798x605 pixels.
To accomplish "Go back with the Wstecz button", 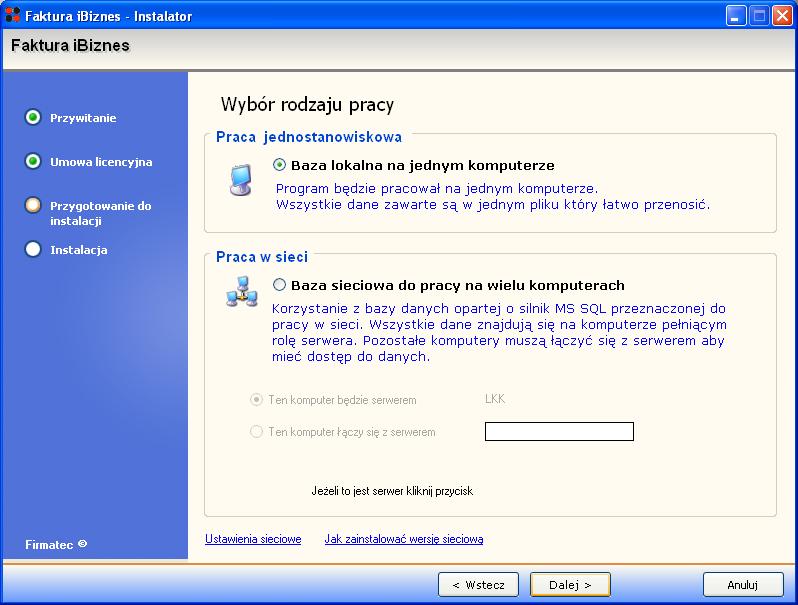I will (x=478, y=585).
